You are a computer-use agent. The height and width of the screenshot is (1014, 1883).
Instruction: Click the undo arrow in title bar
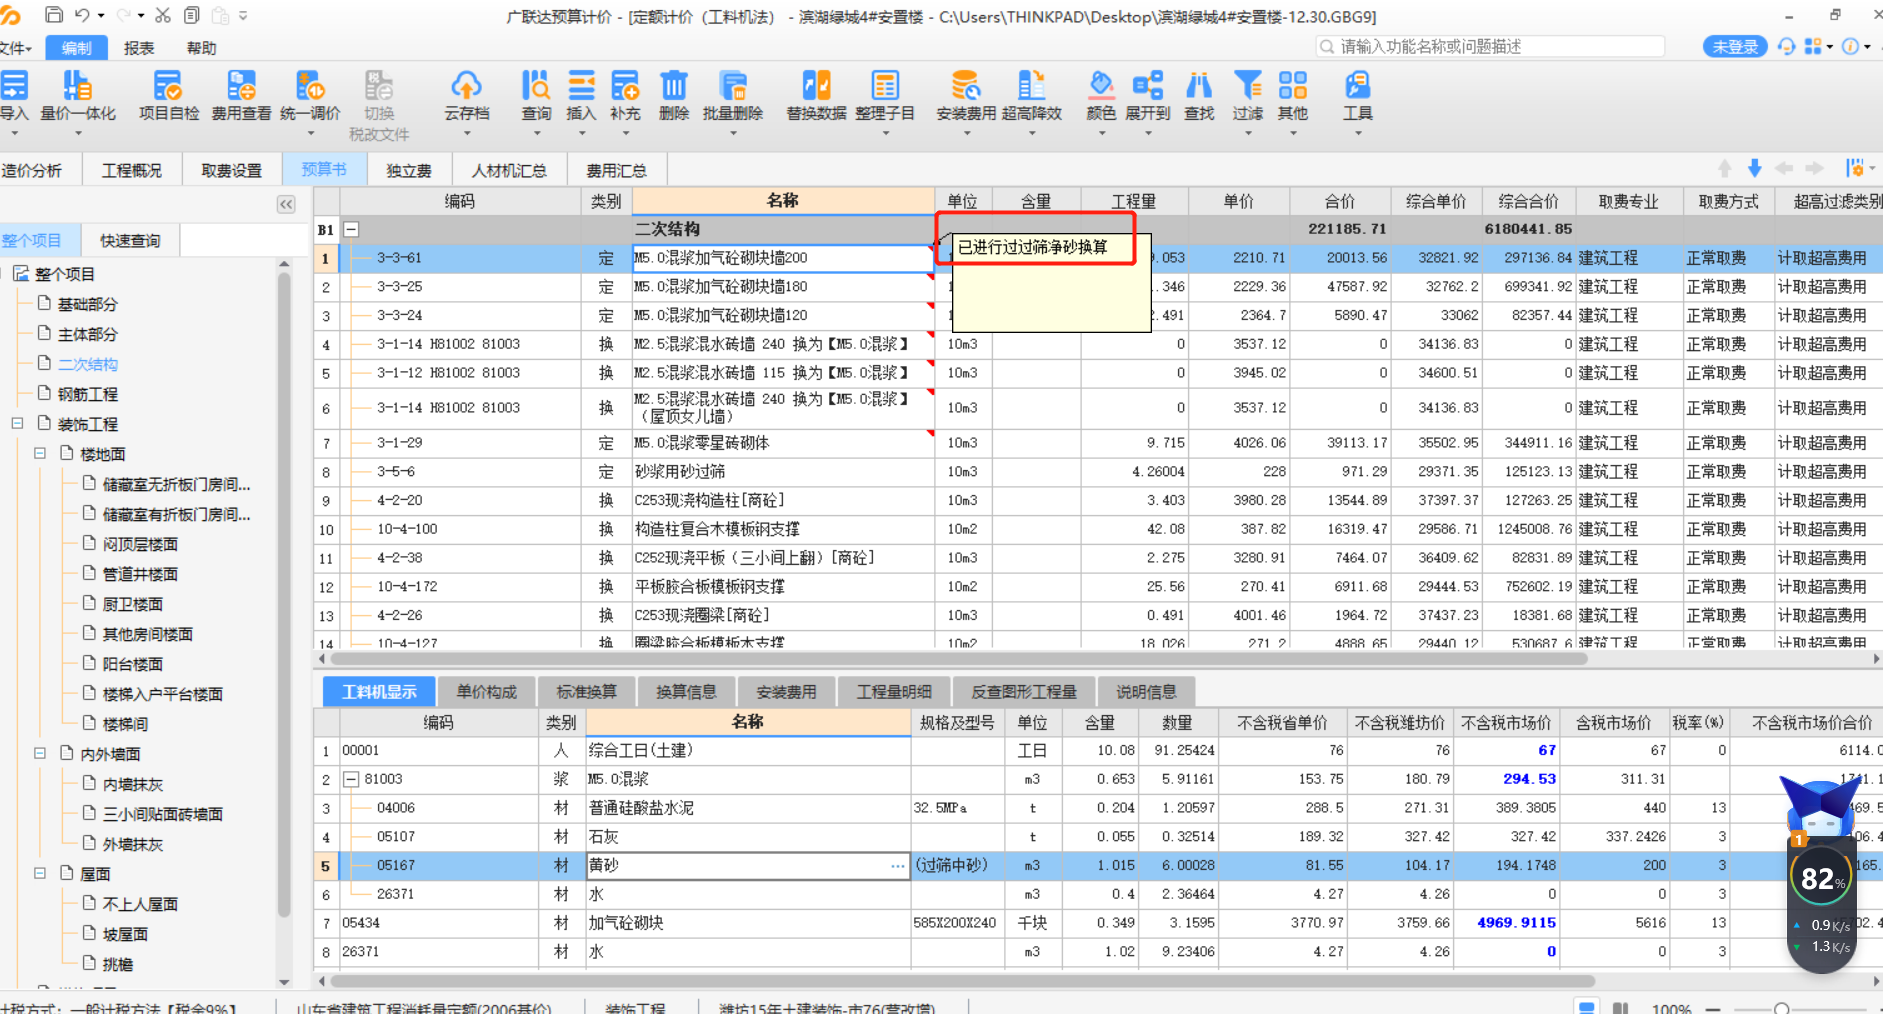pos(82,15)
